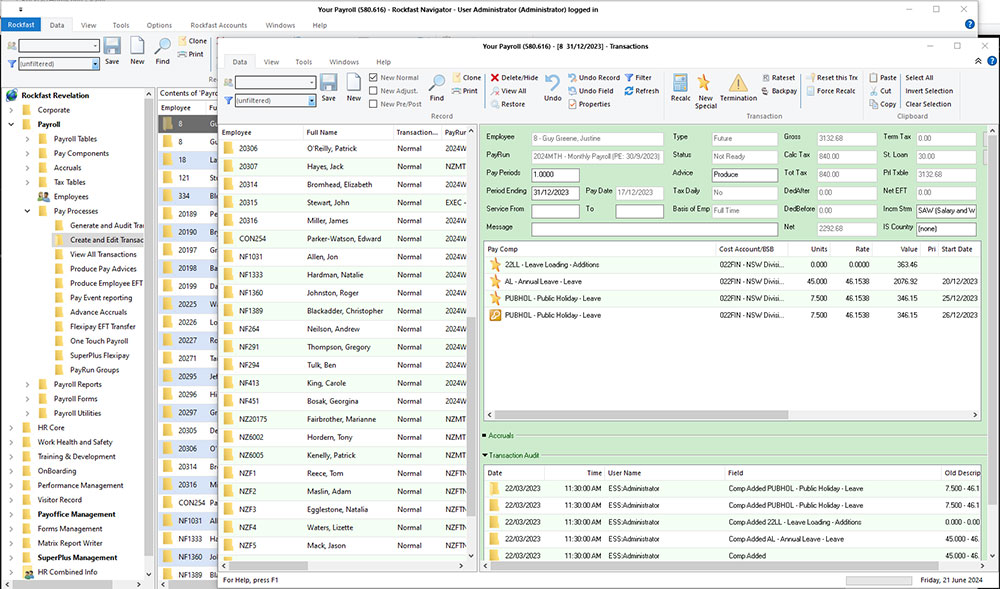The height and width of the screenshot is (589, 1000).
Task: Click Restore record
Action: click(507, 105)
